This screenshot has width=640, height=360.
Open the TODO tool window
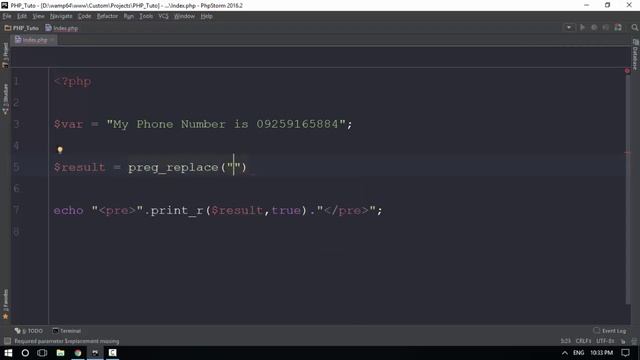(x=29, y=331)
